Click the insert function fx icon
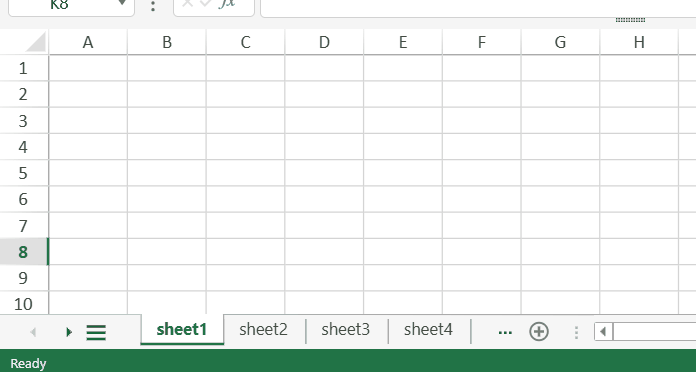Image resolution: width=696 pixels, height=372 pixels. tap(227, 4)
